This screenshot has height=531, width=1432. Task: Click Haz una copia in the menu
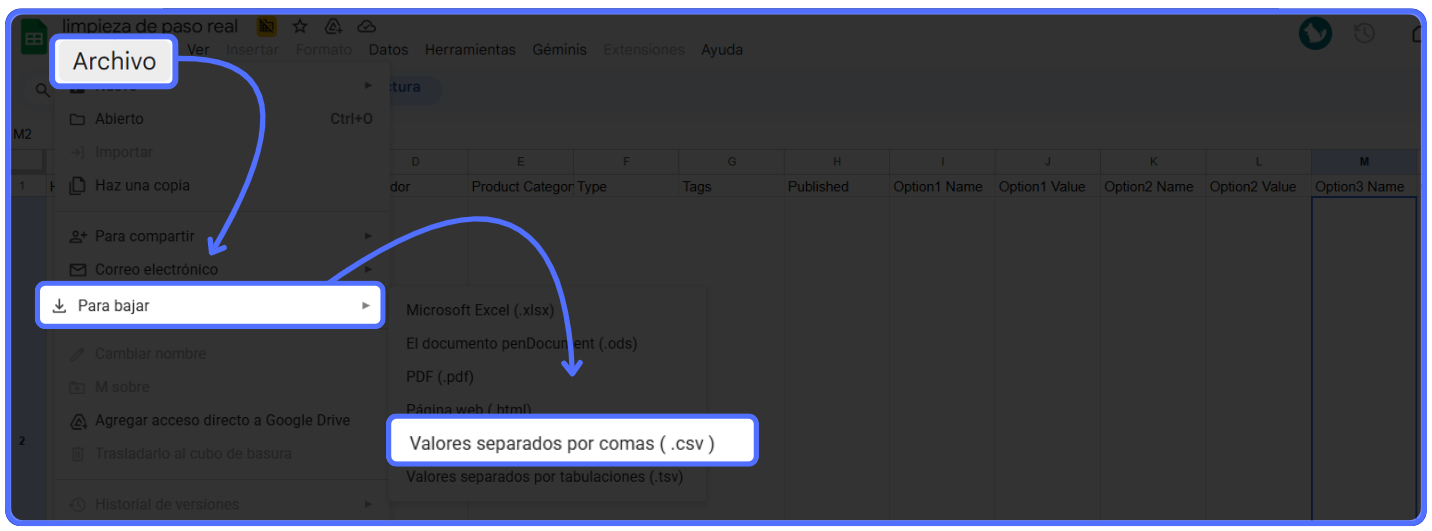tap(142, 186)
